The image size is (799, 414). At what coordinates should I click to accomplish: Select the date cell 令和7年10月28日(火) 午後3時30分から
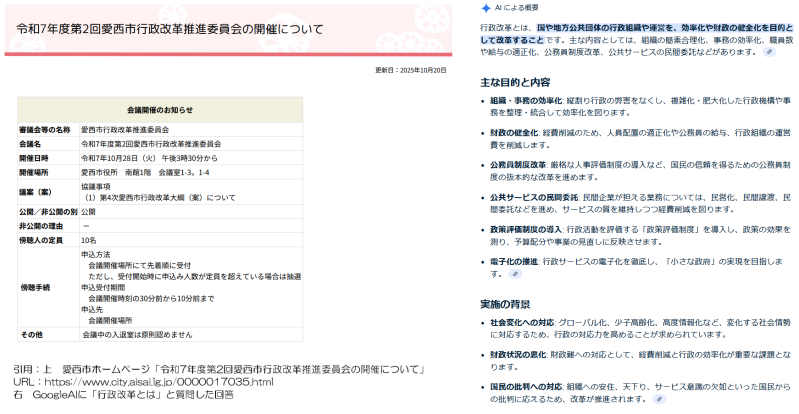149,159
